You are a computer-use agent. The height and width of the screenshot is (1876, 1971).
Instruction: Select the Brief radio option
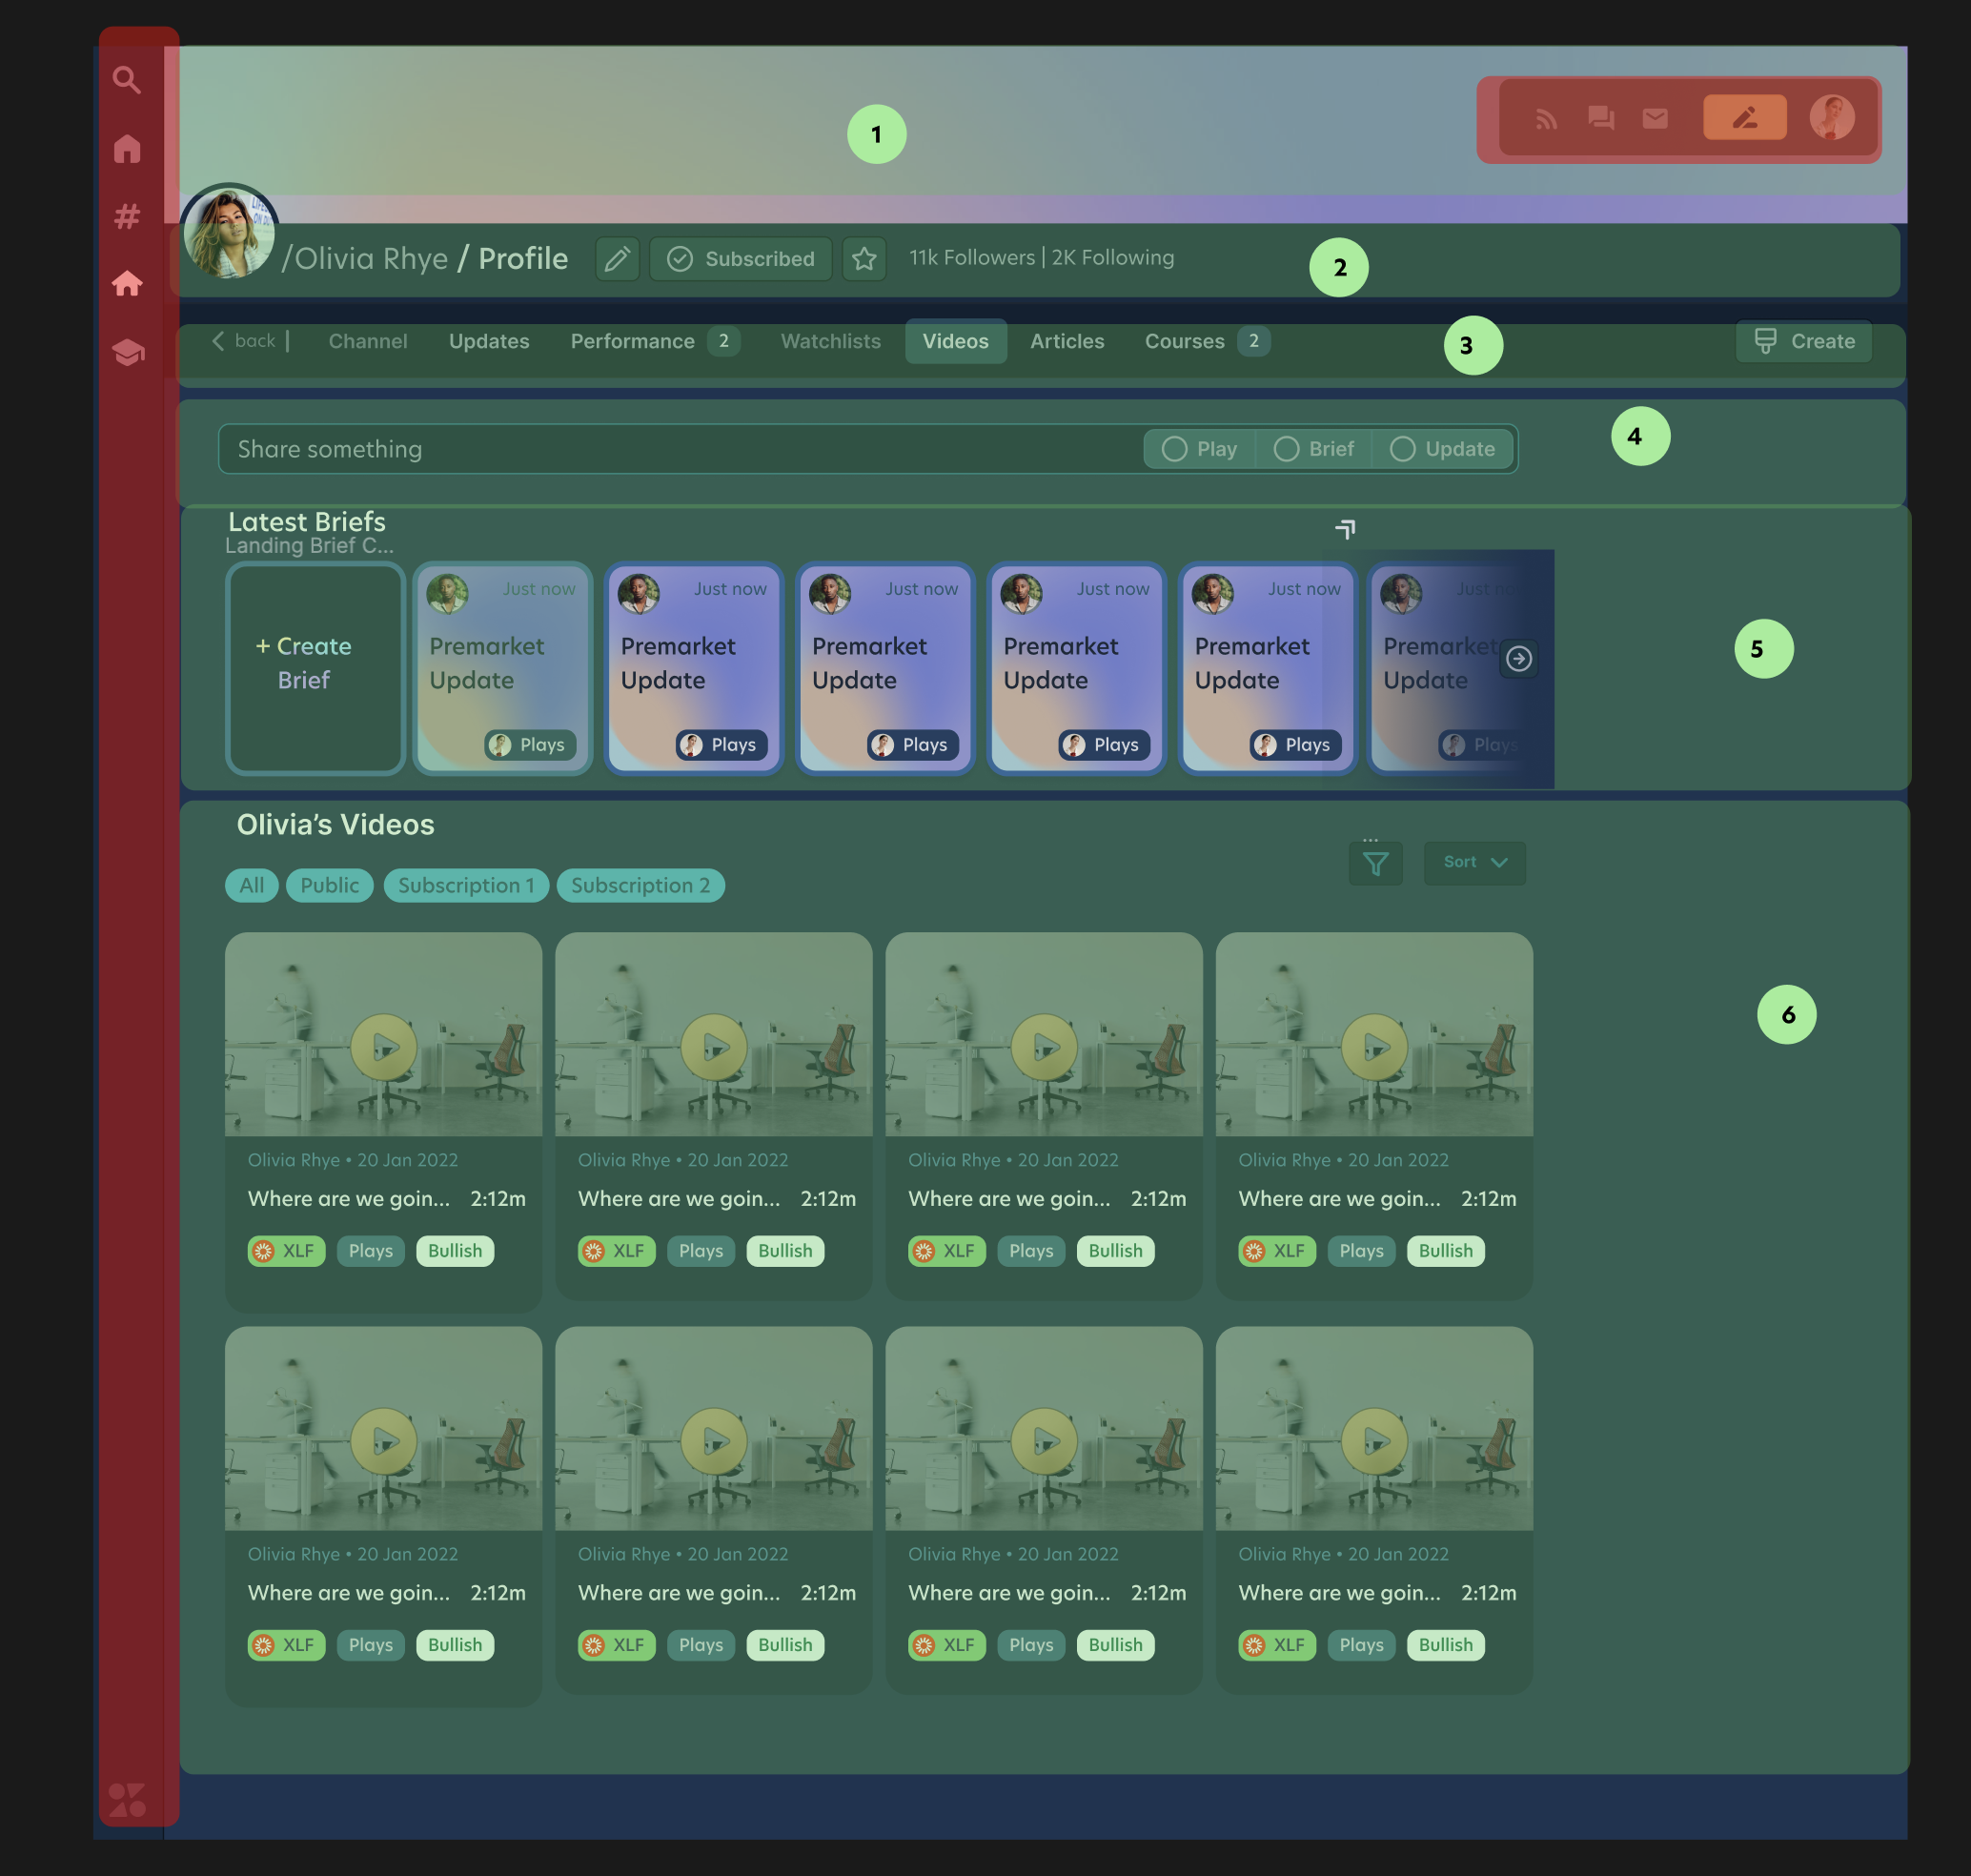(1313, 449)
